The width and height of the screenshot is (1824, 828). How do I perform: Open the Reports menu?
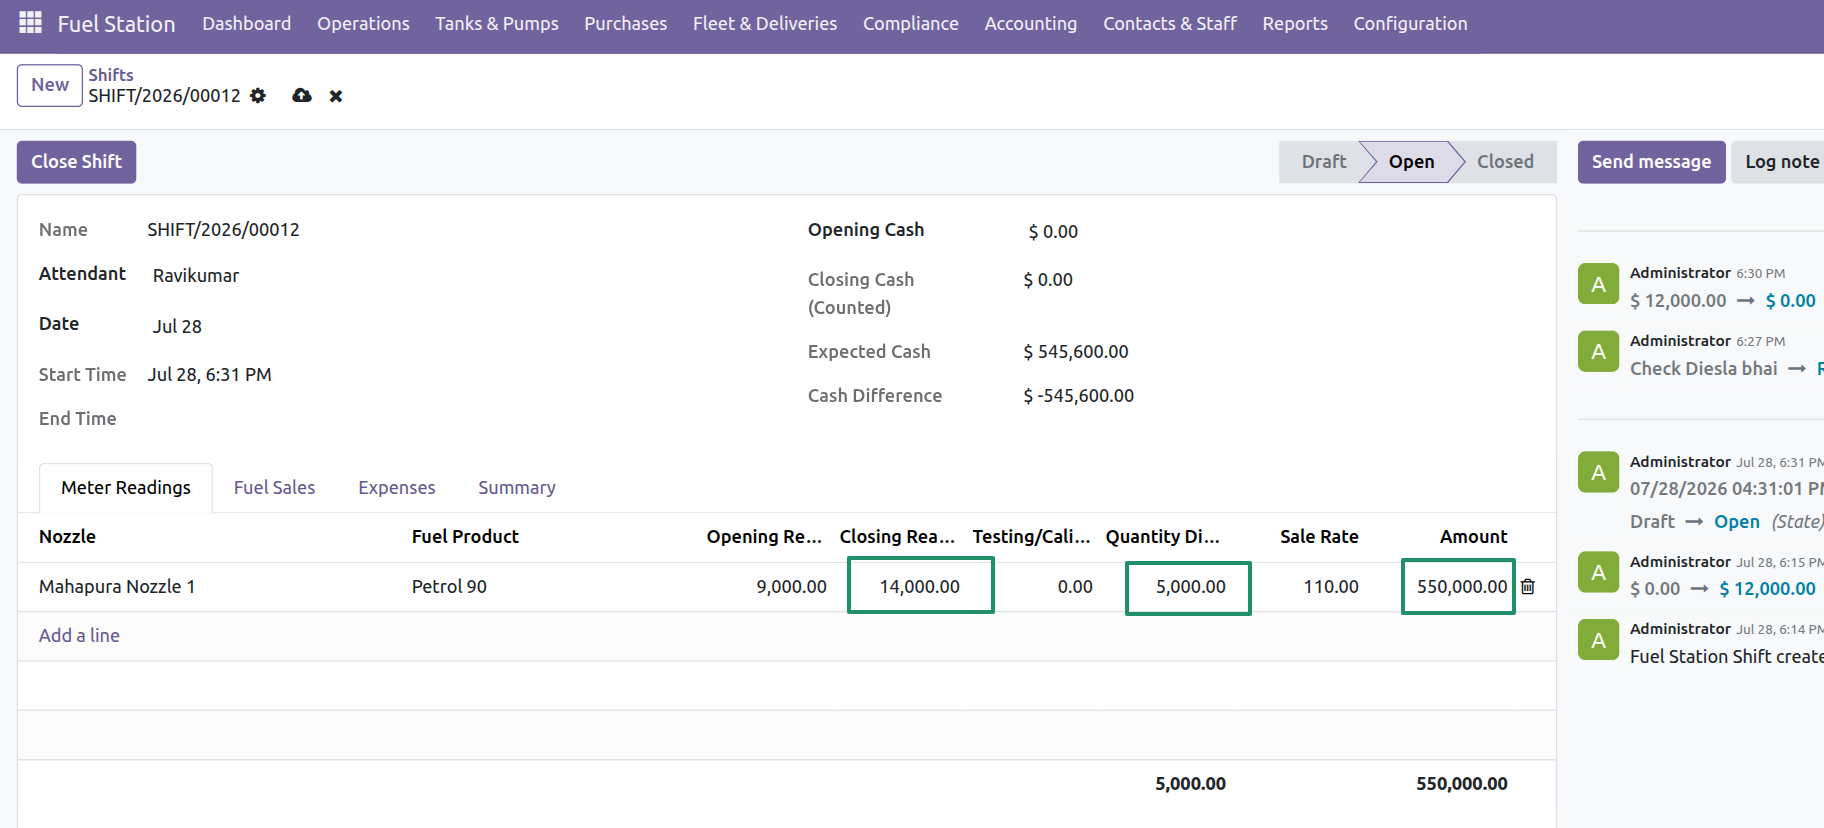coord(1295,23)
